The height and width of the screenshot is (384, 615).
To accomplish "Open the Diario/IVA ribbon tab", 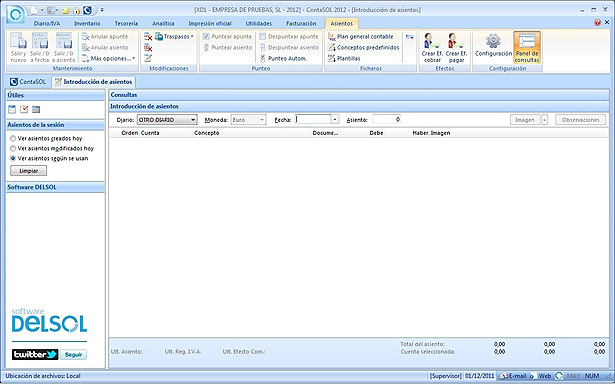I will (47, 24).
